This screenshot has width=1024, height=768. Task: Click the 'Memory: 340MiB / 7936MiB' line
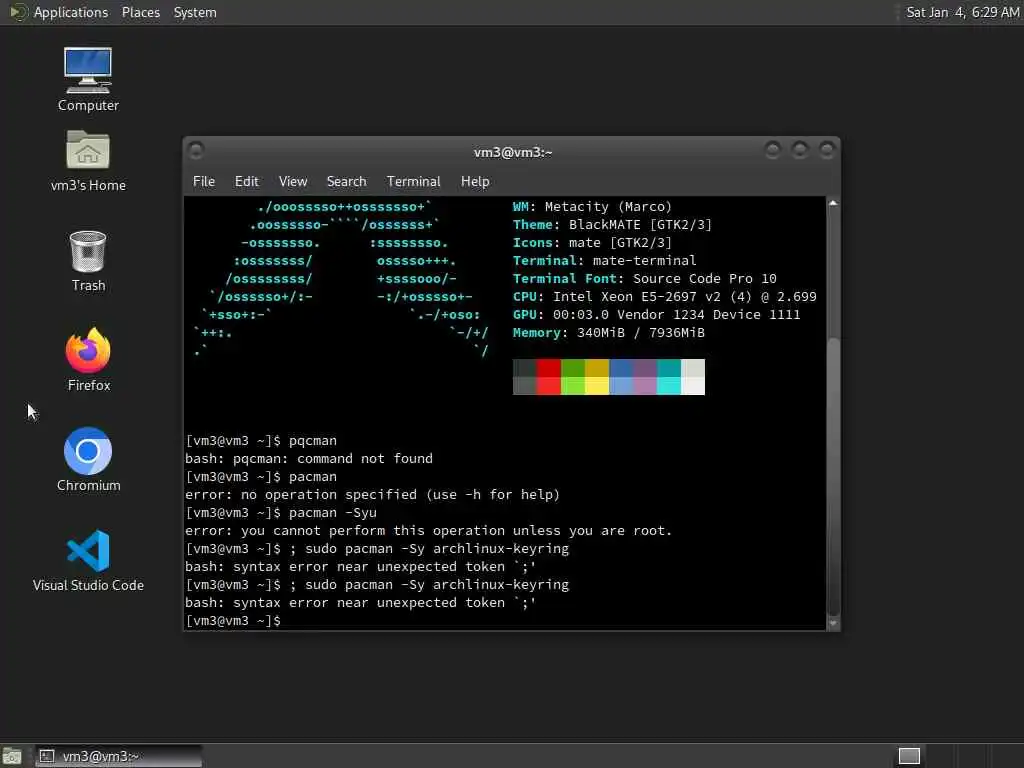pyautogui.click(x=609, y=332)
